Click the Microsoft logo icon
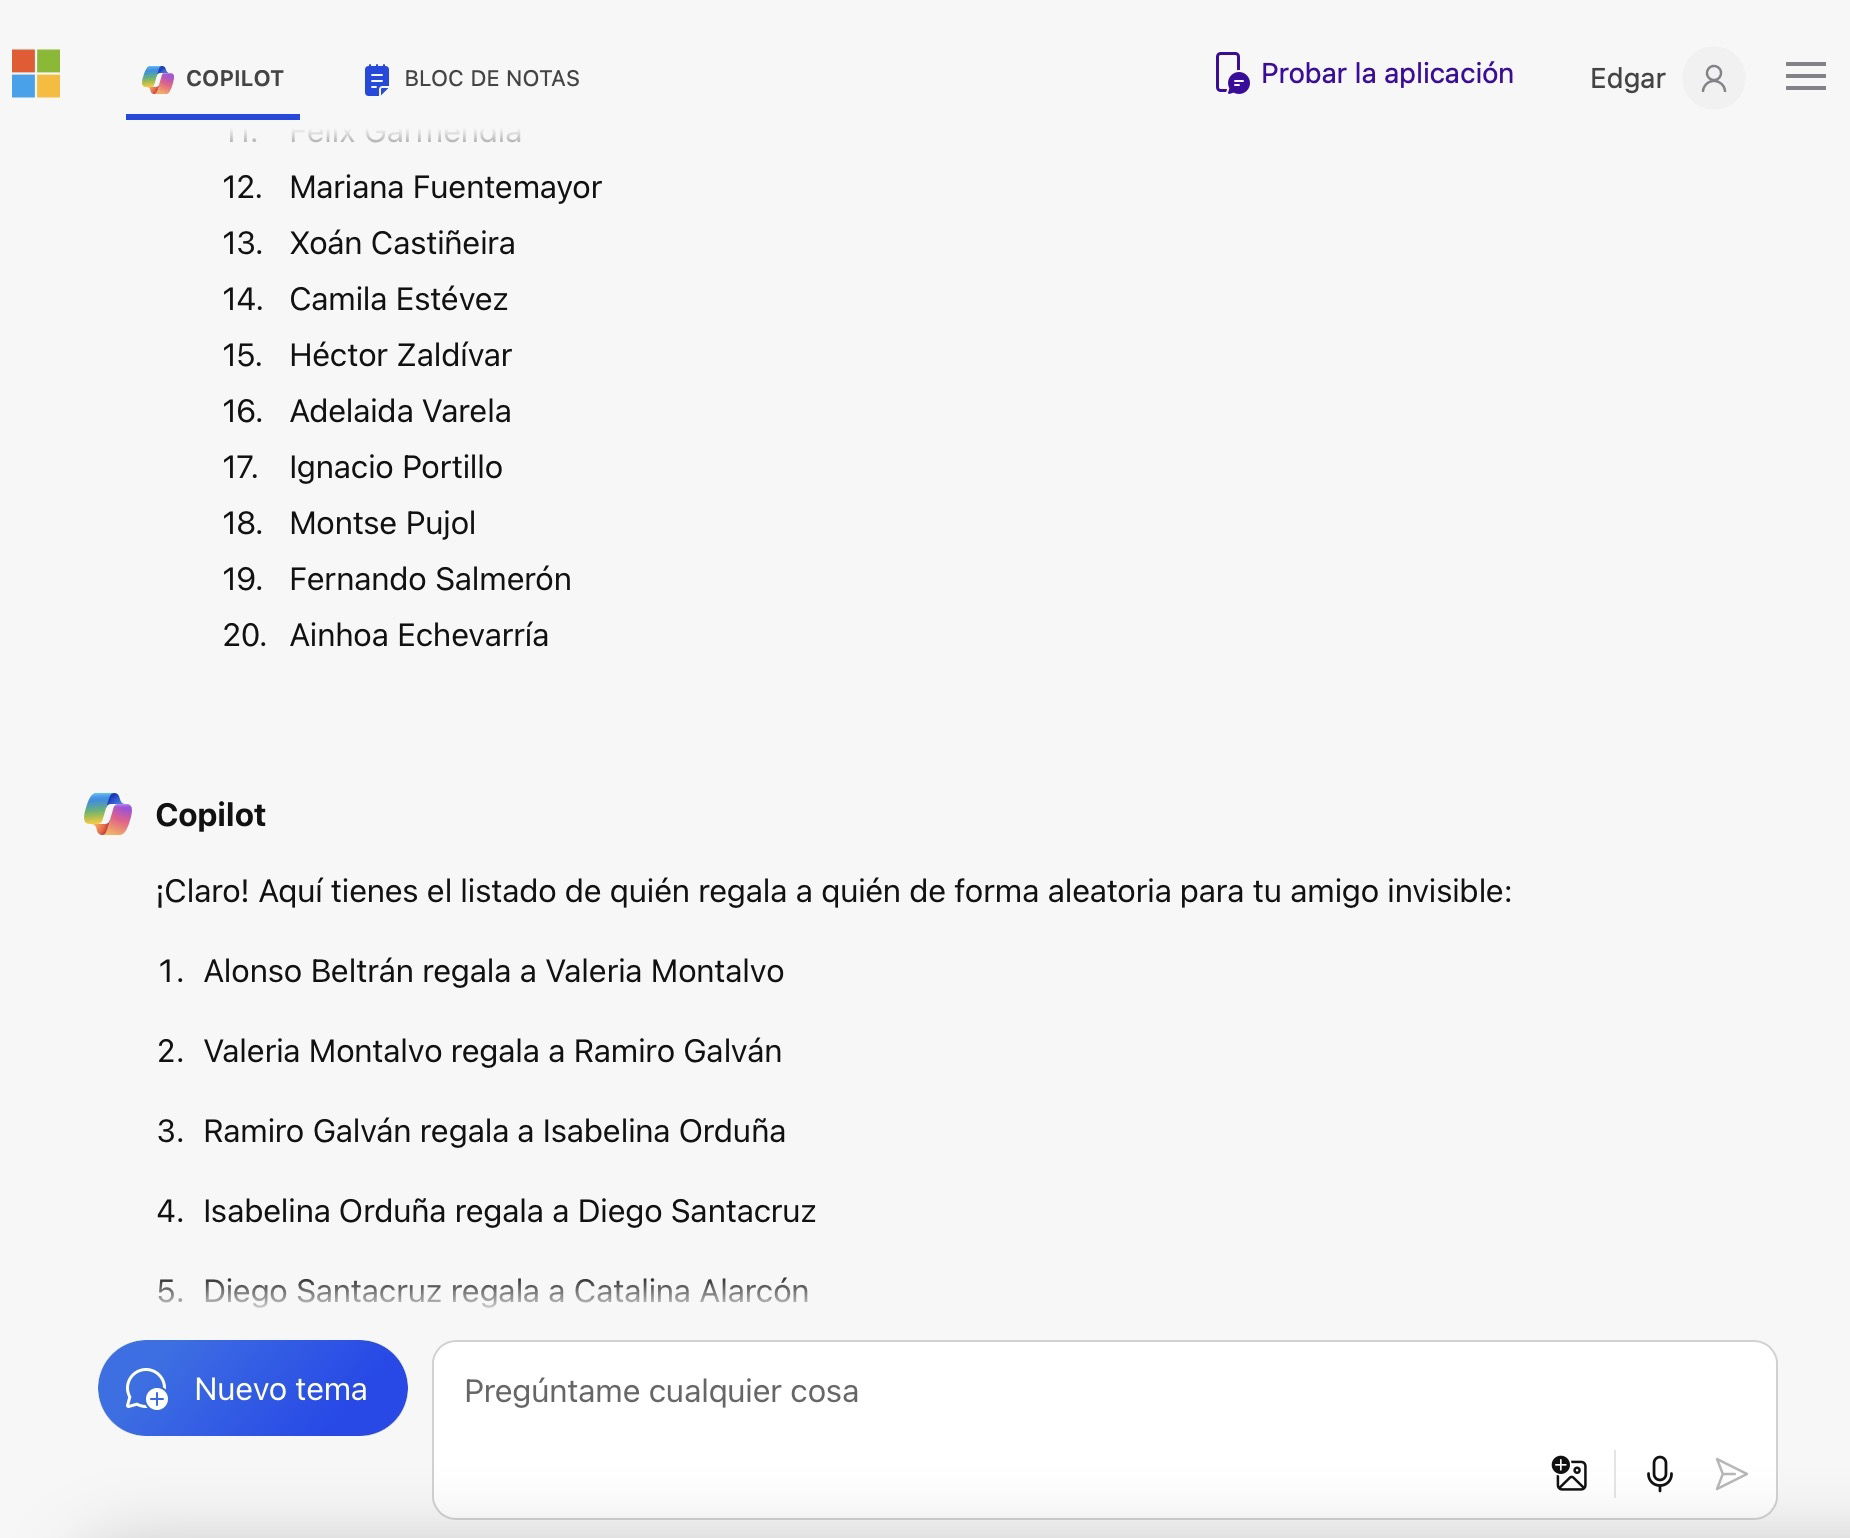 [x=36, y=74]
